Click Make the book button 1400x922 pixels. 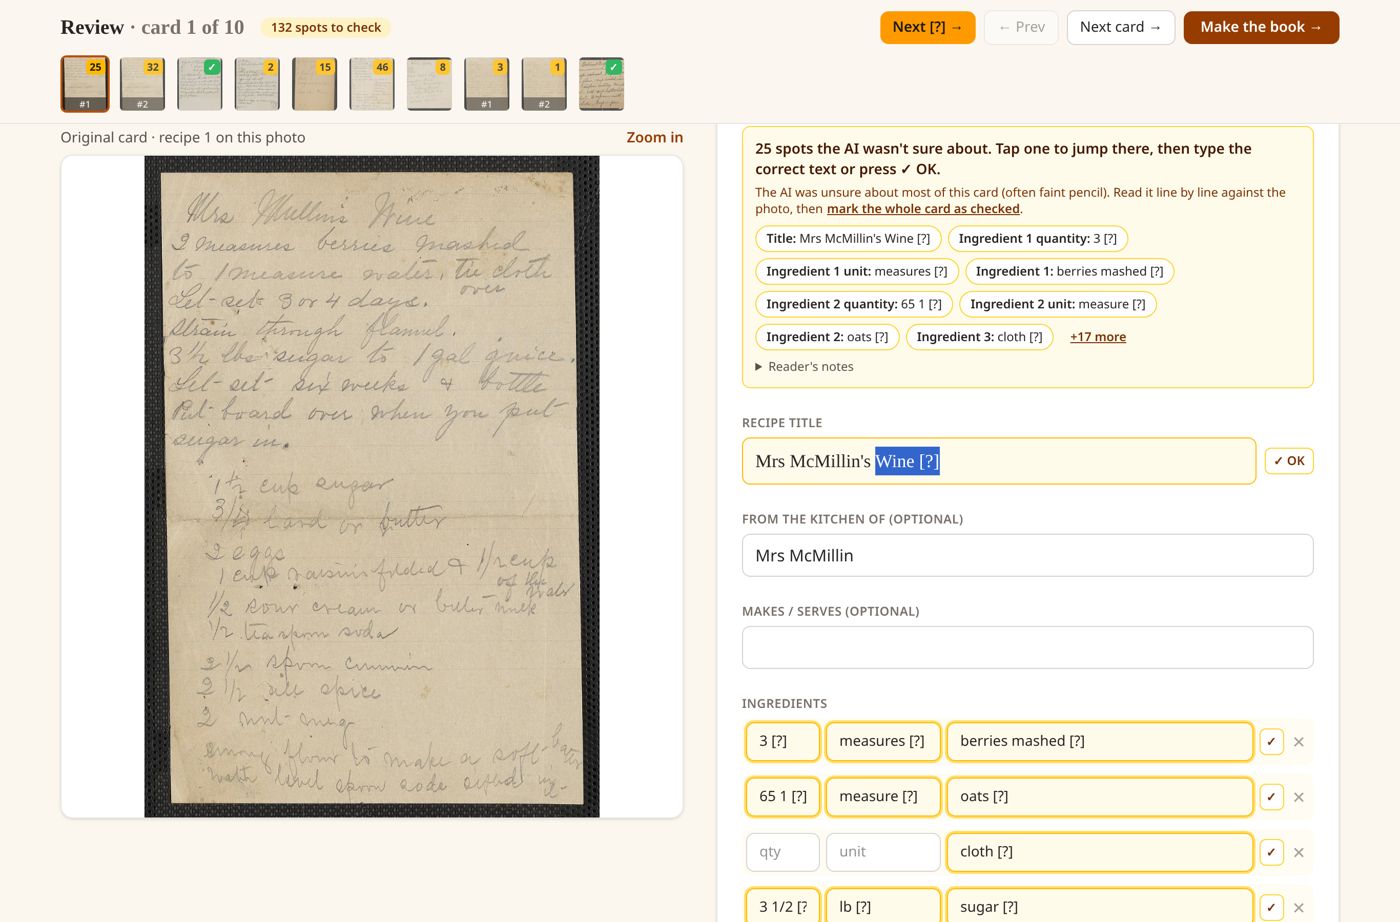tap(1261, 27)
